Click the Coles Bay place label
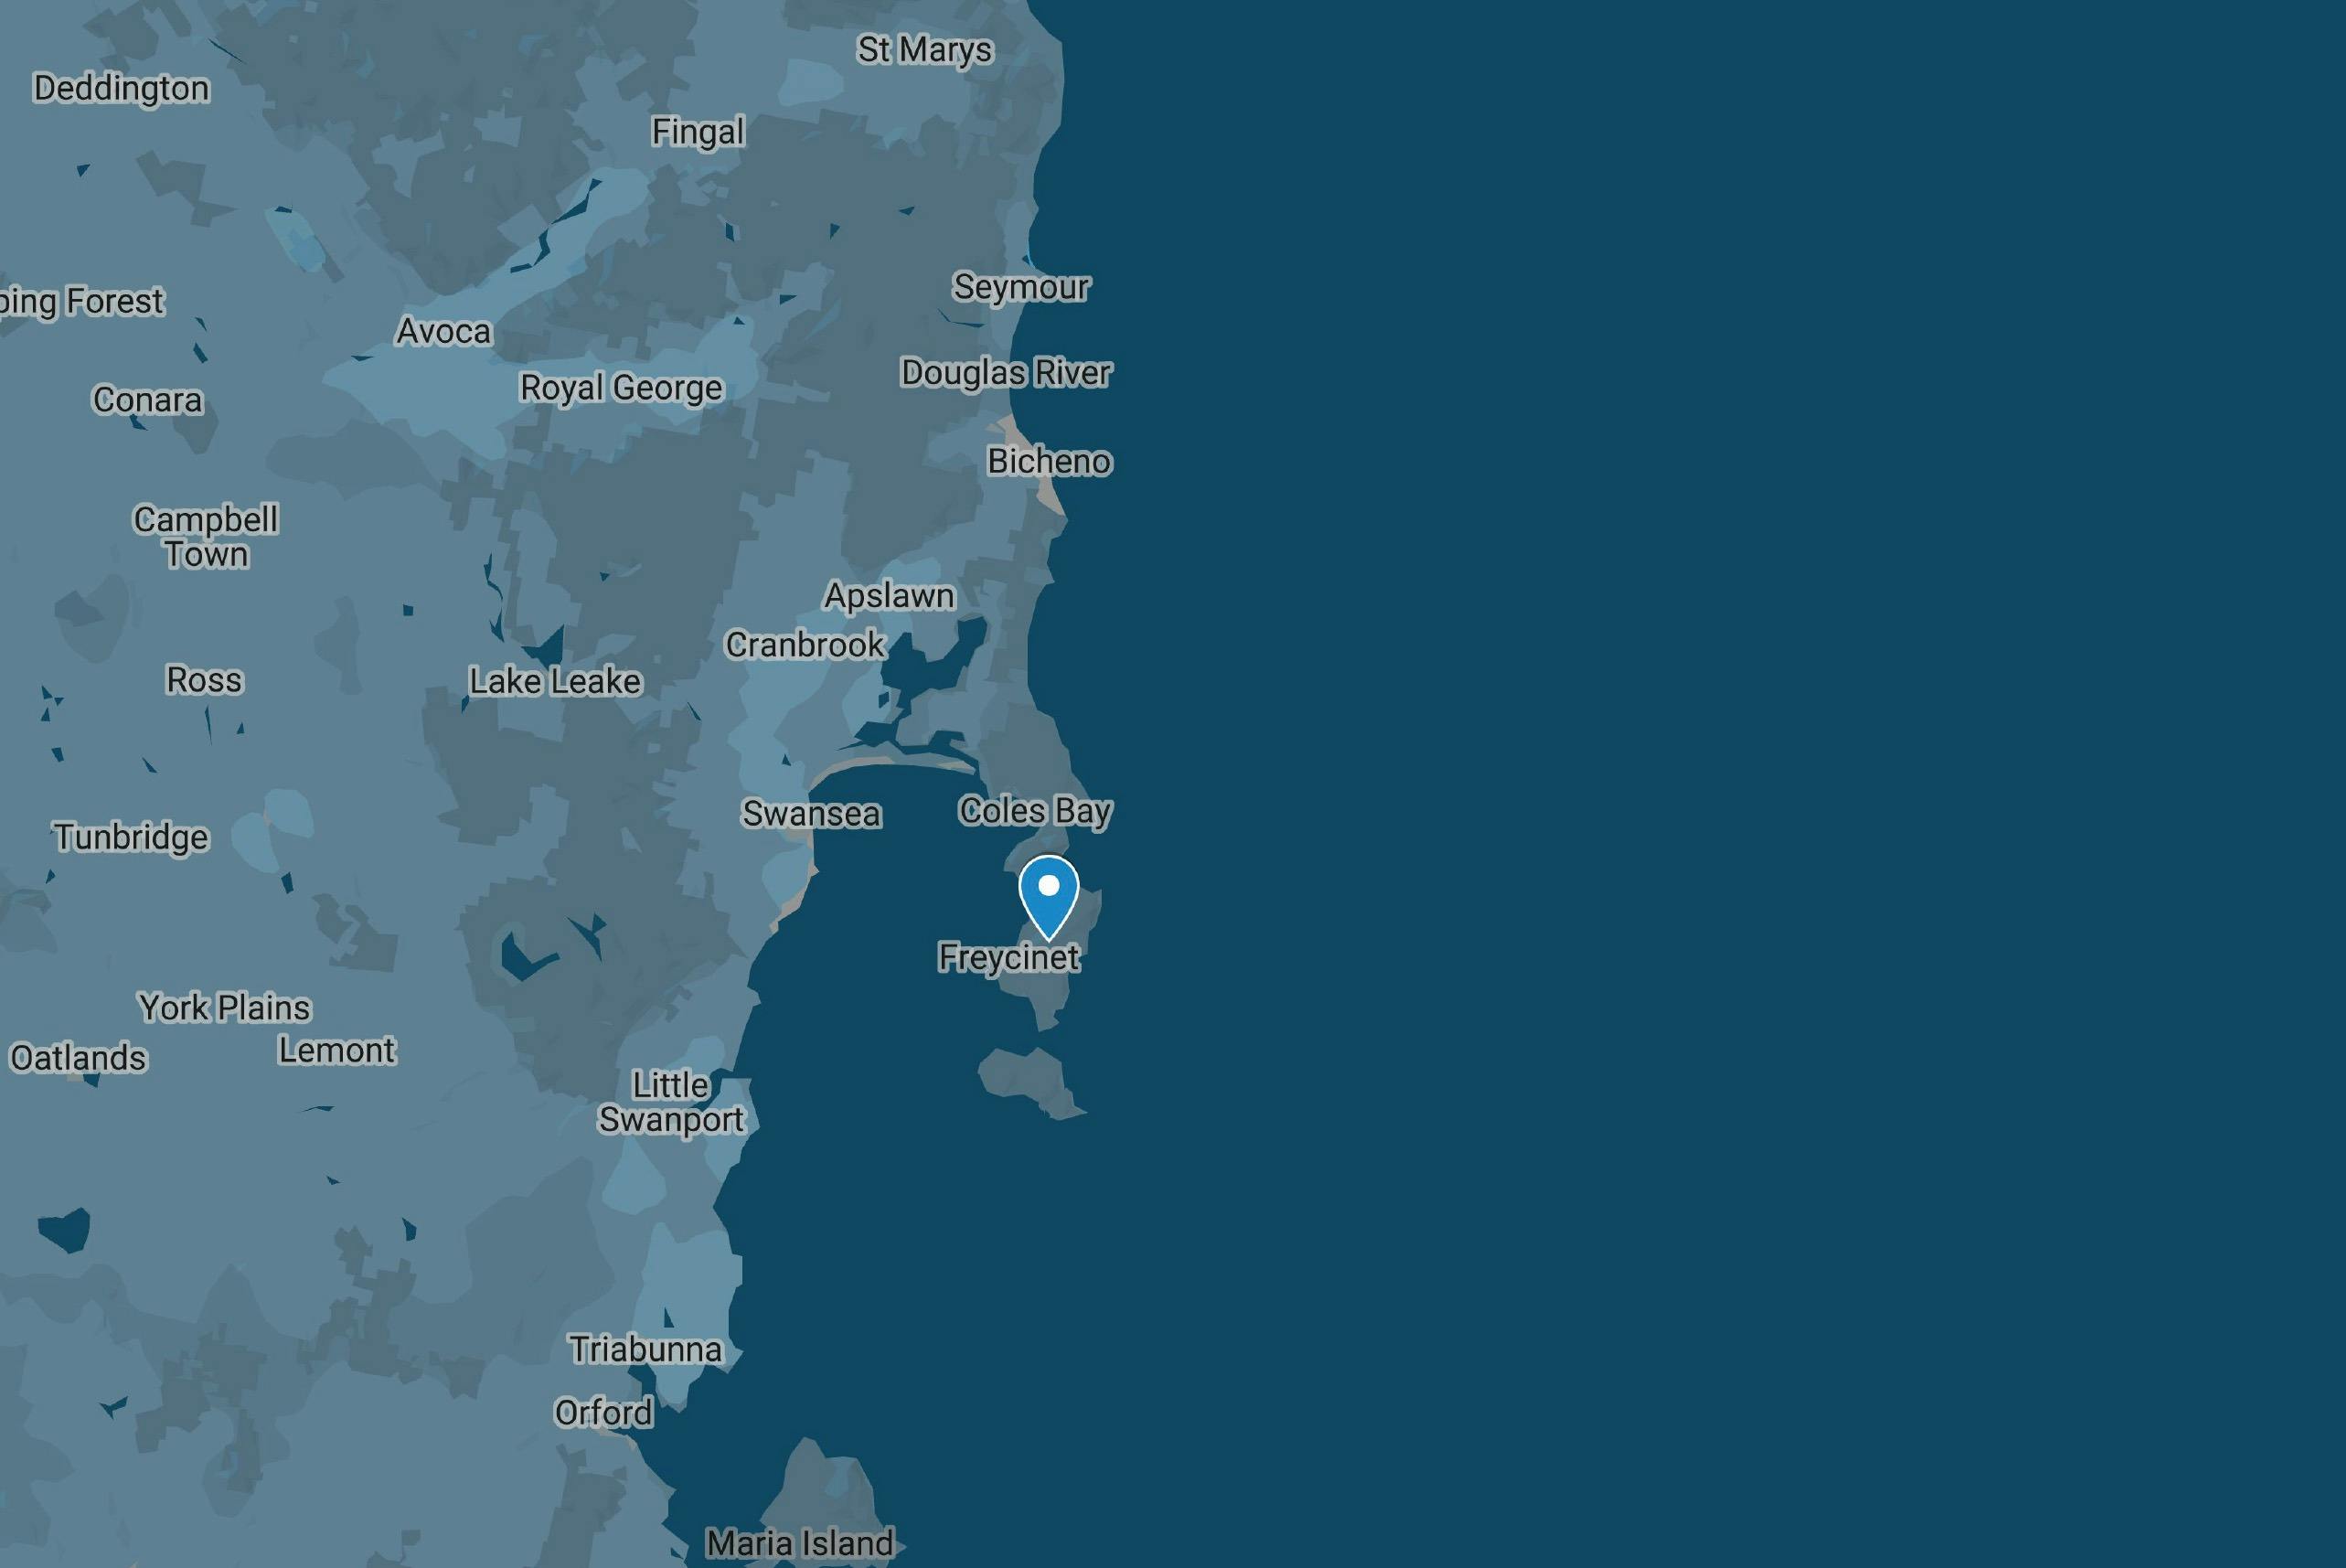Viewport: 2346px width, 1568px height. pos(1034,810)
